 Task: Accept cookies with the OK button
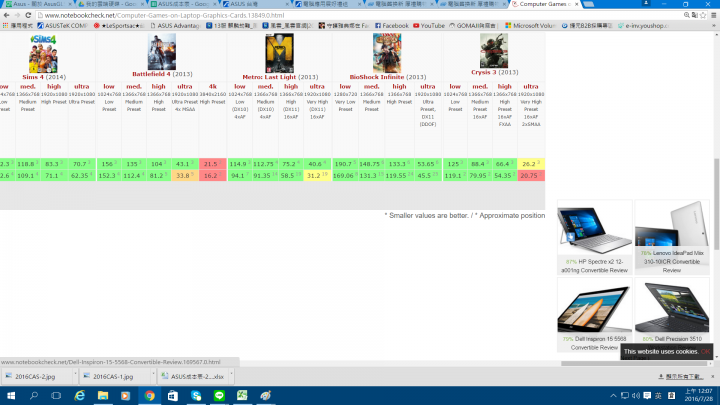point(705,352)
